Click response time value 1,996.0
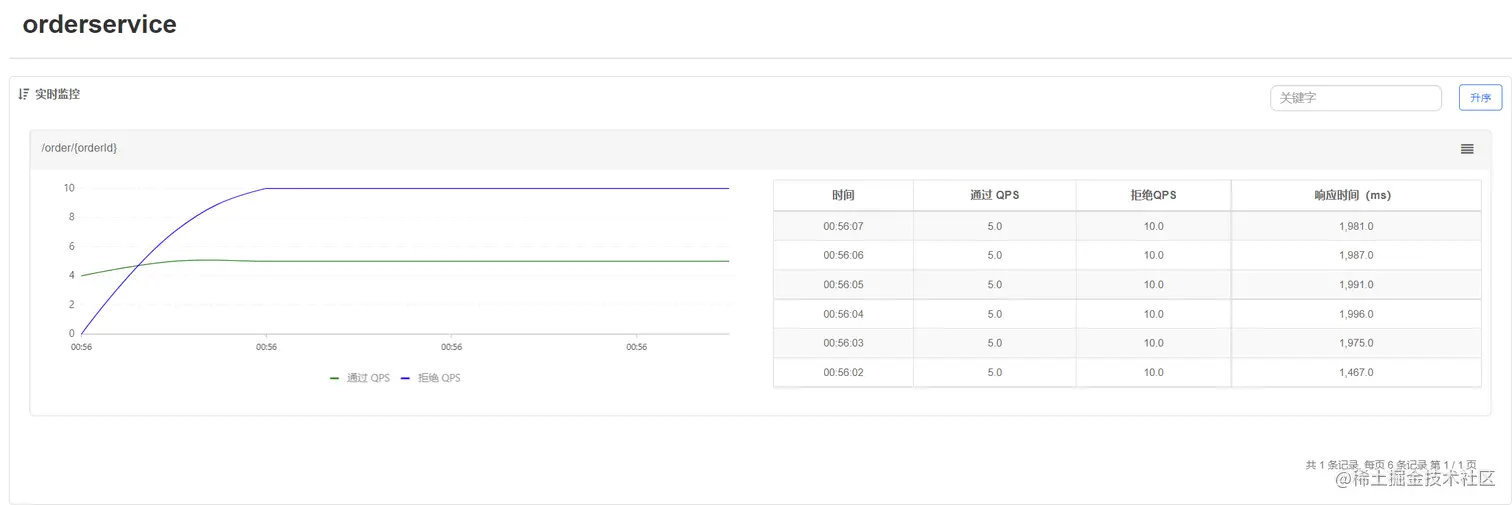 pyautogui.click(x=1356, y=314)
